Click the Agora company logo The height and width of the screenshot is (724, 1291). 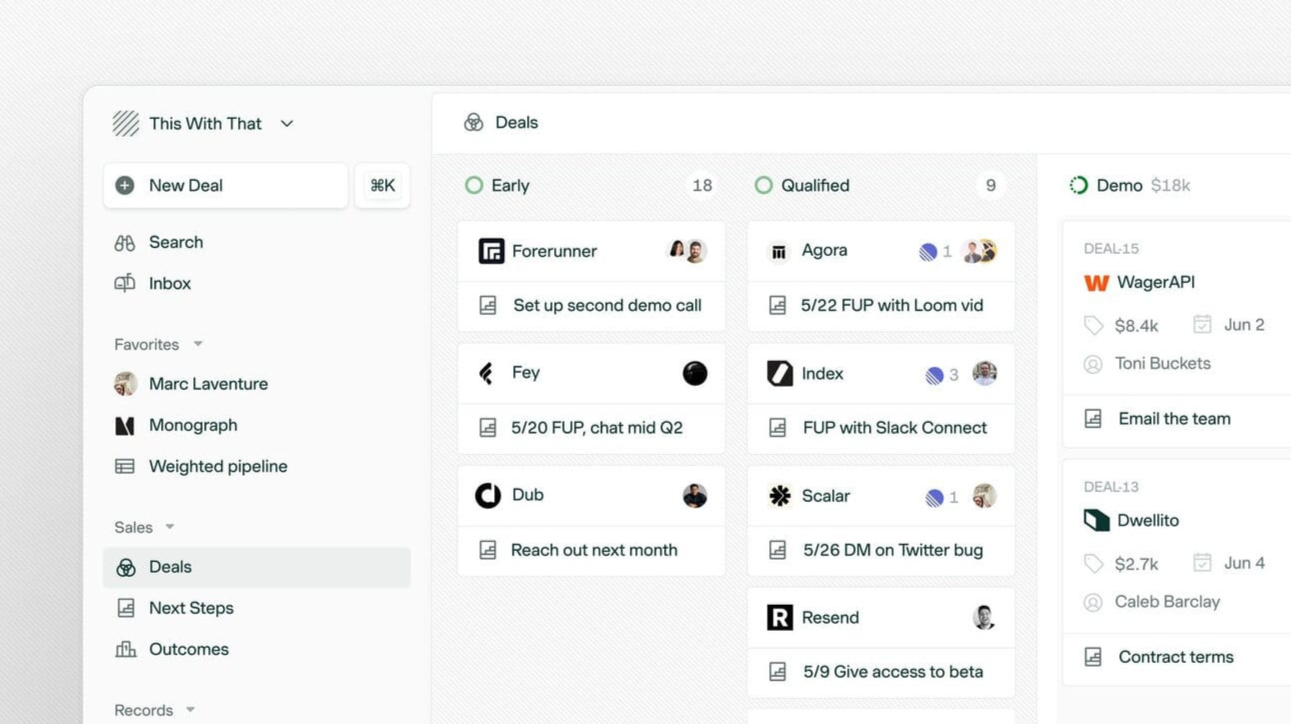779,252
